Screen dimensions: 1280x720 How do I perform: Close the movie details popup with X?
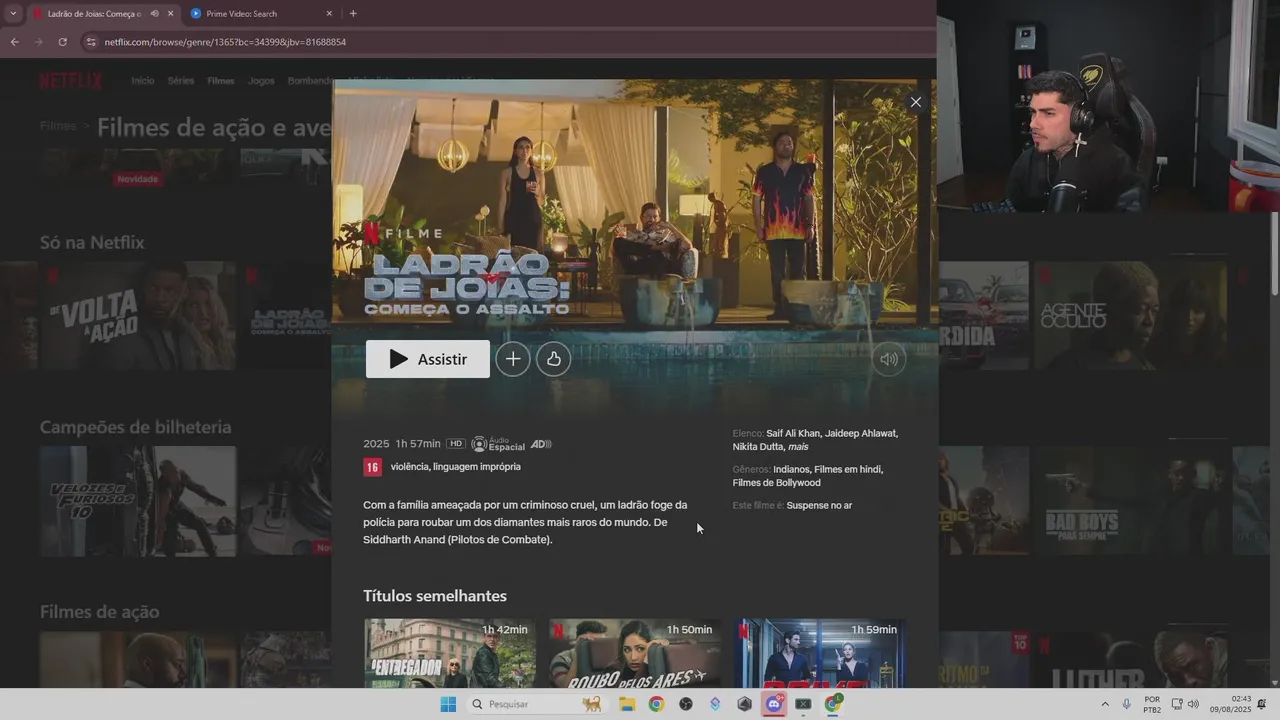pos(915,102)
